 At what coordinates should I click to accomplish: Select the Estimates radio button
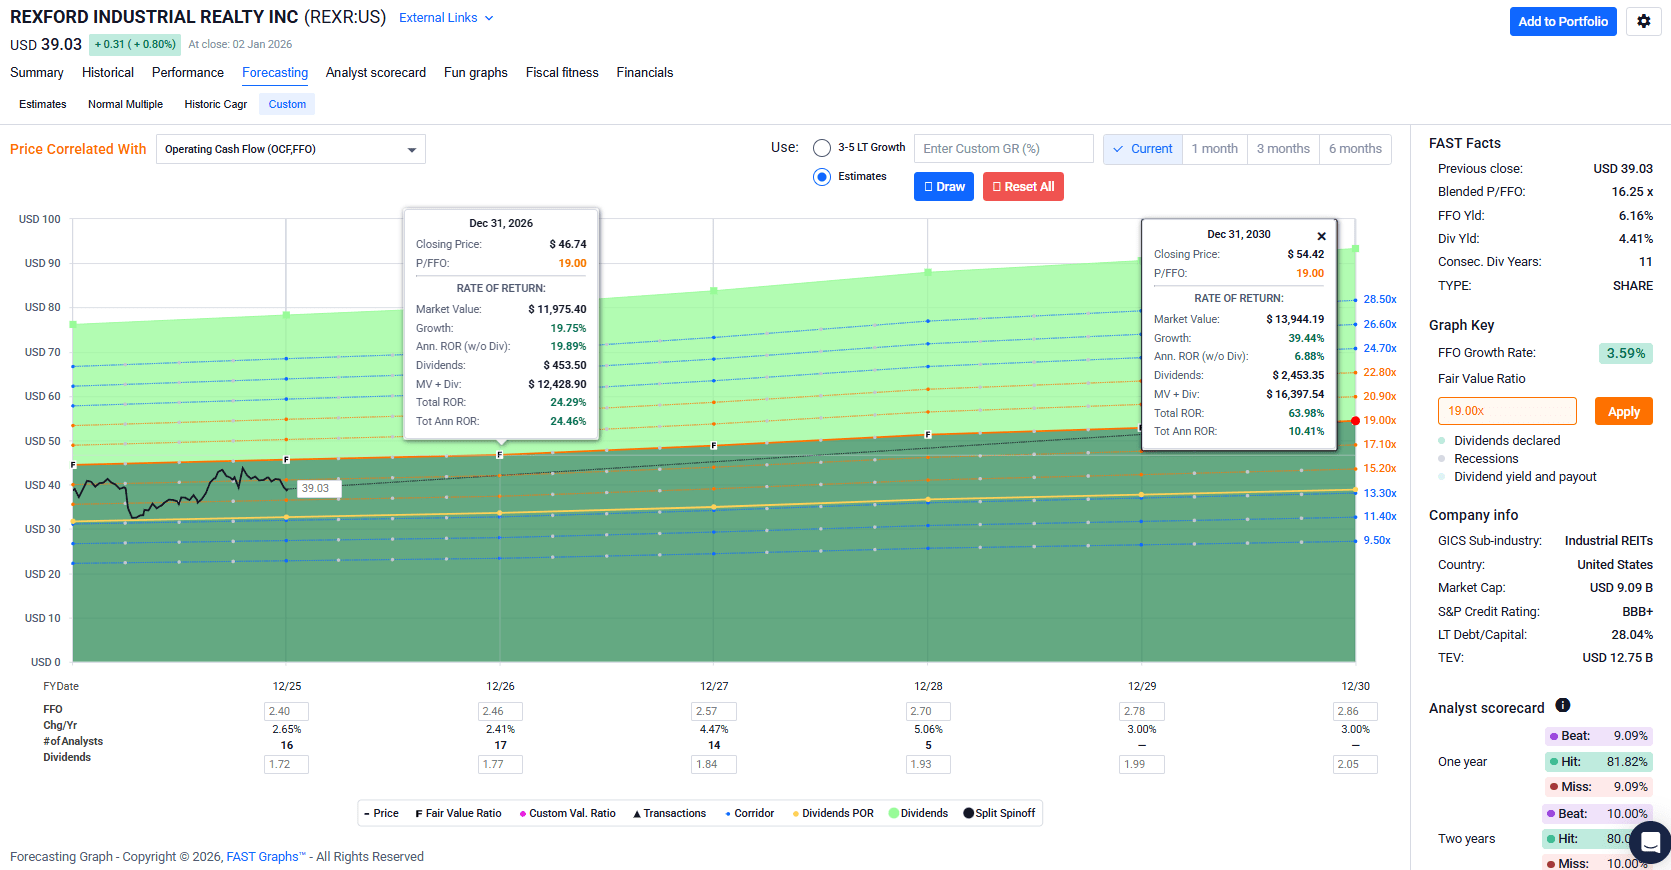click(822, 177)
